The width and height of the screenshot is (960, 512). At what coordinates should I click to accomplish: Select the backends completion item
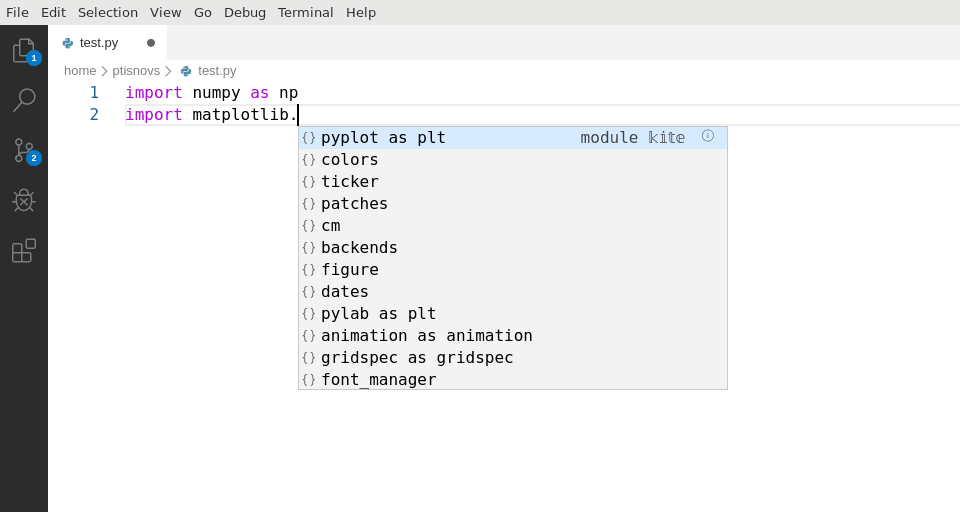point(513,248)
